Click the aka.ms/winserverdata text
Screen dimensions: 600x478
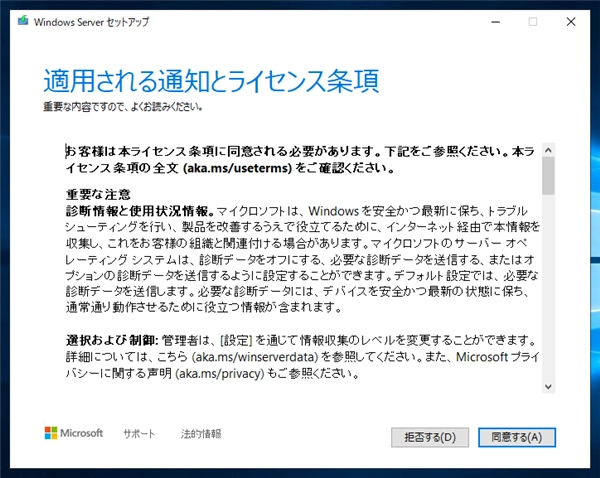point(254,357)
